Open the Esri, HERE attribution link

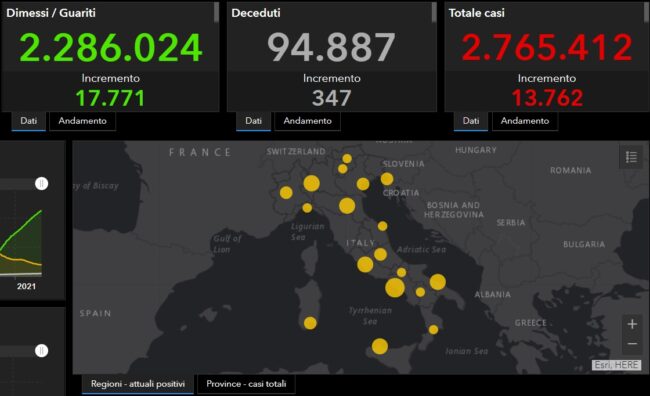tap(616, 365)
